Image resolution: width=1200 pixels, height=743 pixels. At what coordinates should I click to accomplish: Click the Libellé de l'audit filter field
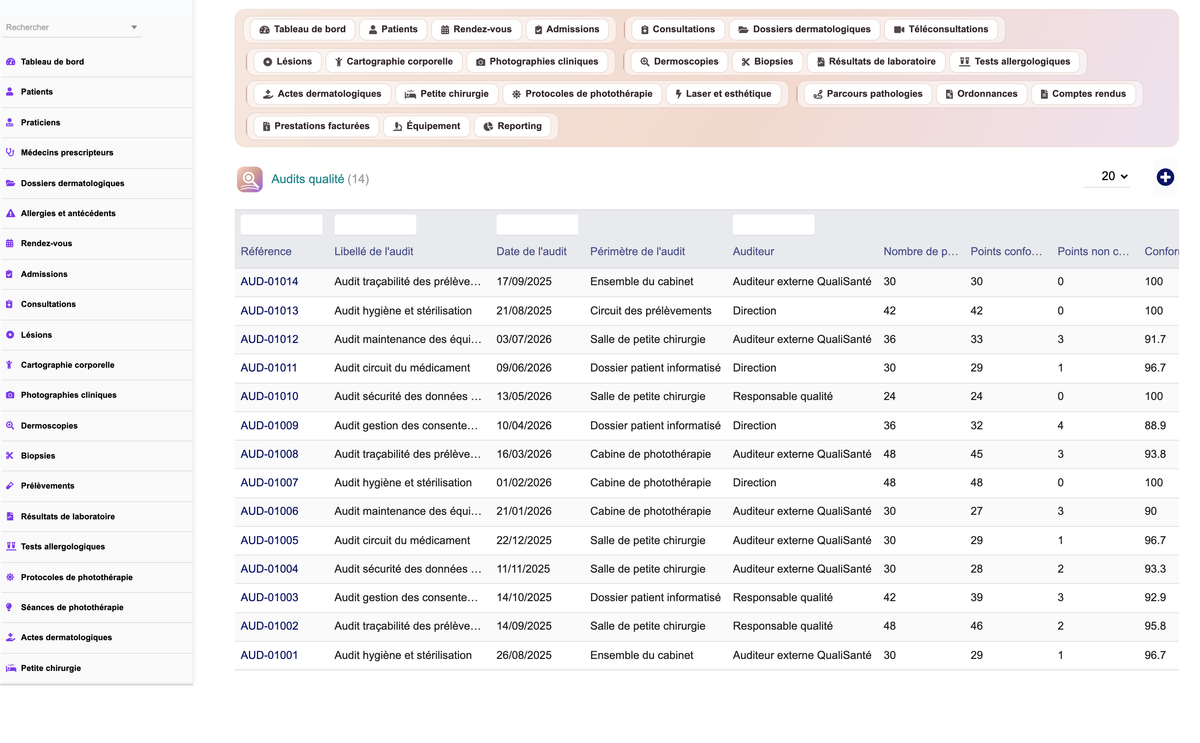(x=375, y=224)
